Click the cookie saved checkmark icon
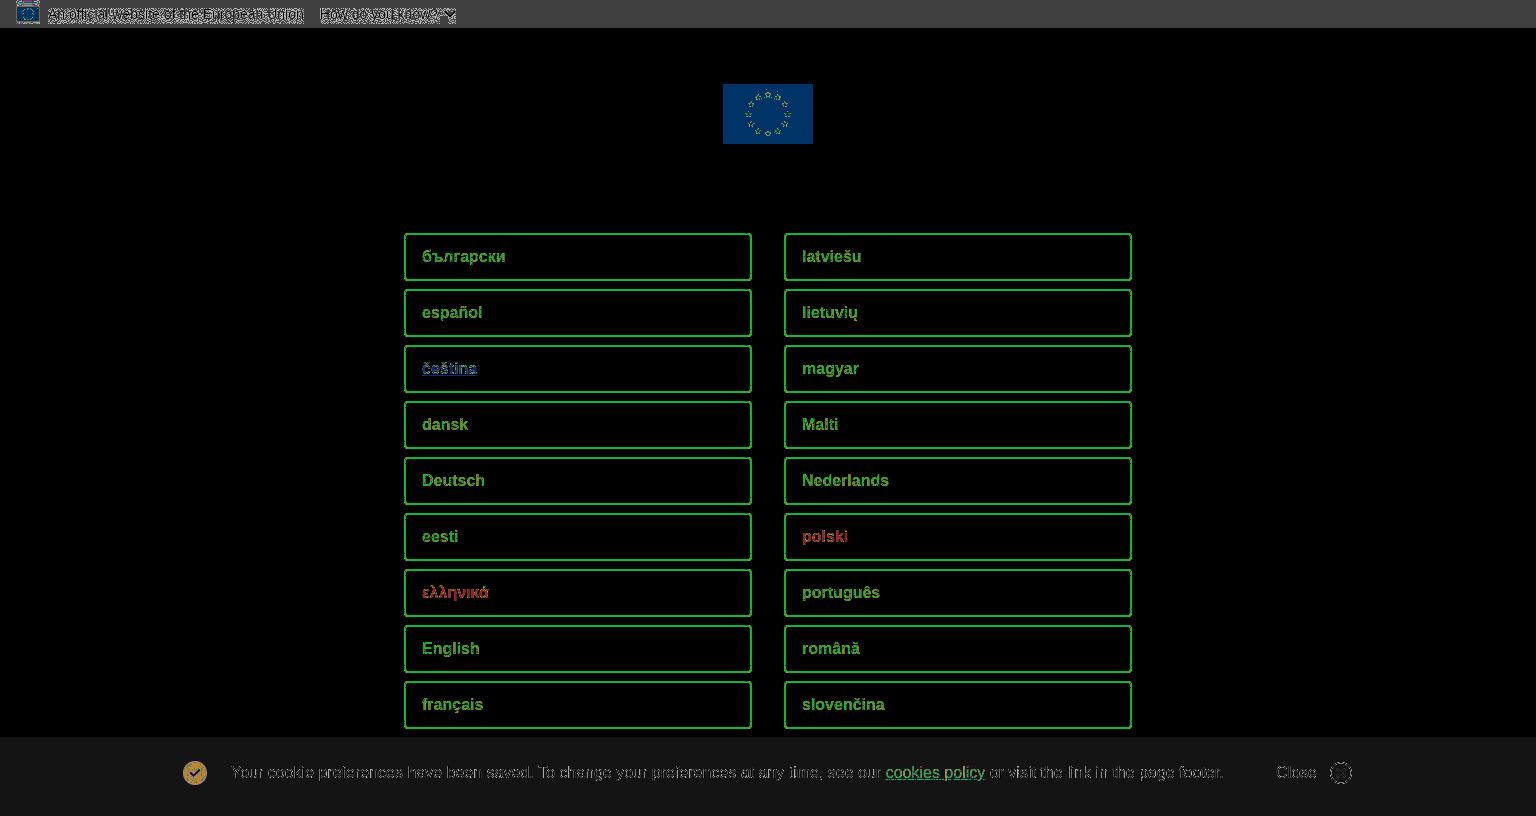 click(x=195, y=773)
